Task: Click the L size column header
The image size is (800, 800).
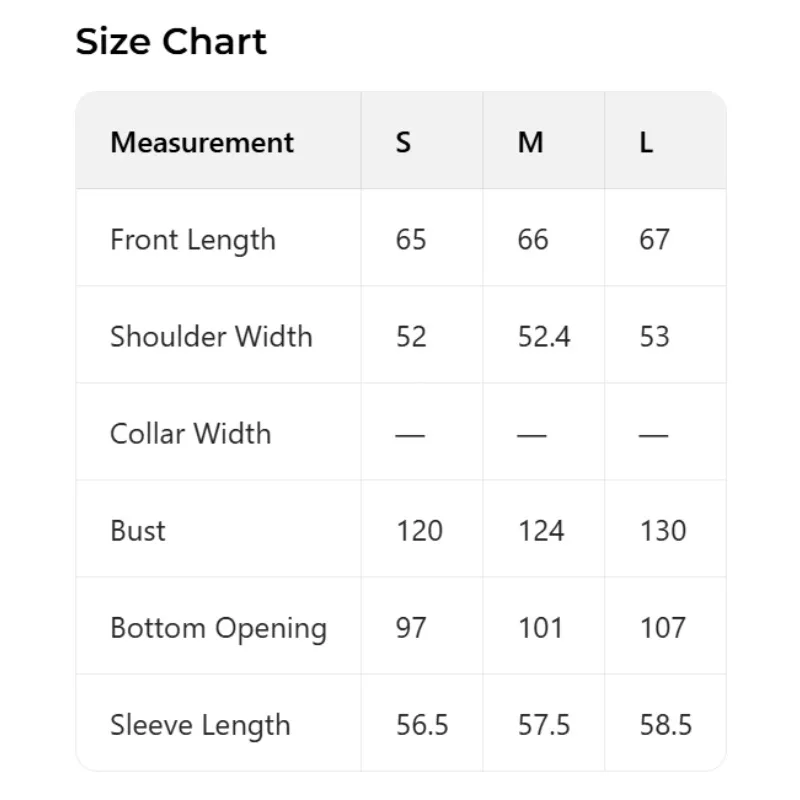Action: (646, 142)
